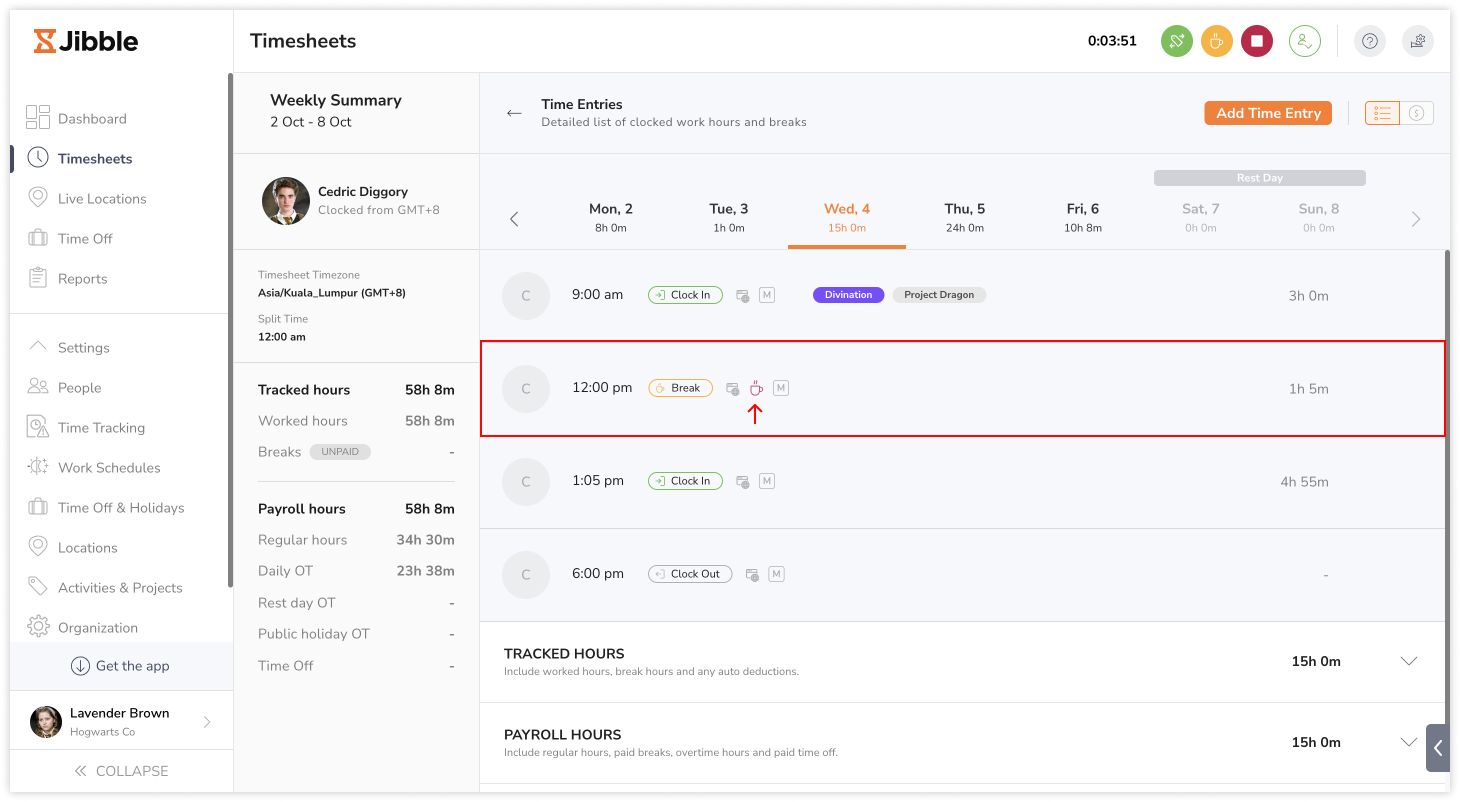This screenshot has width=1460, height=802.
Task: Expand the PAYROLL HOURS section chevron
Action: pos(1409,742)
